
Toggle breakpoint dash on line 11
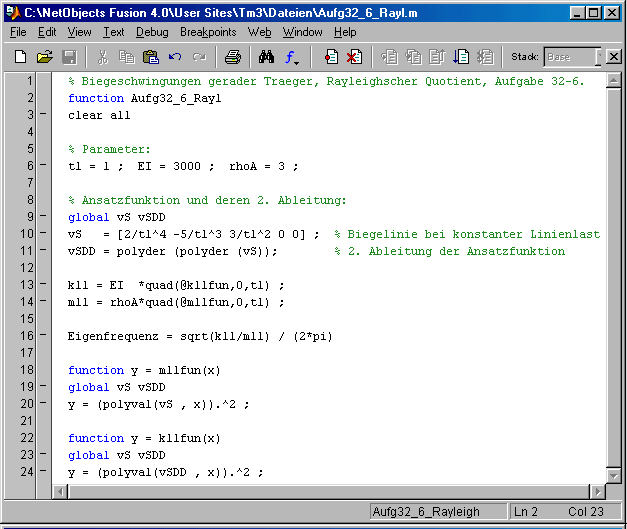43,250
